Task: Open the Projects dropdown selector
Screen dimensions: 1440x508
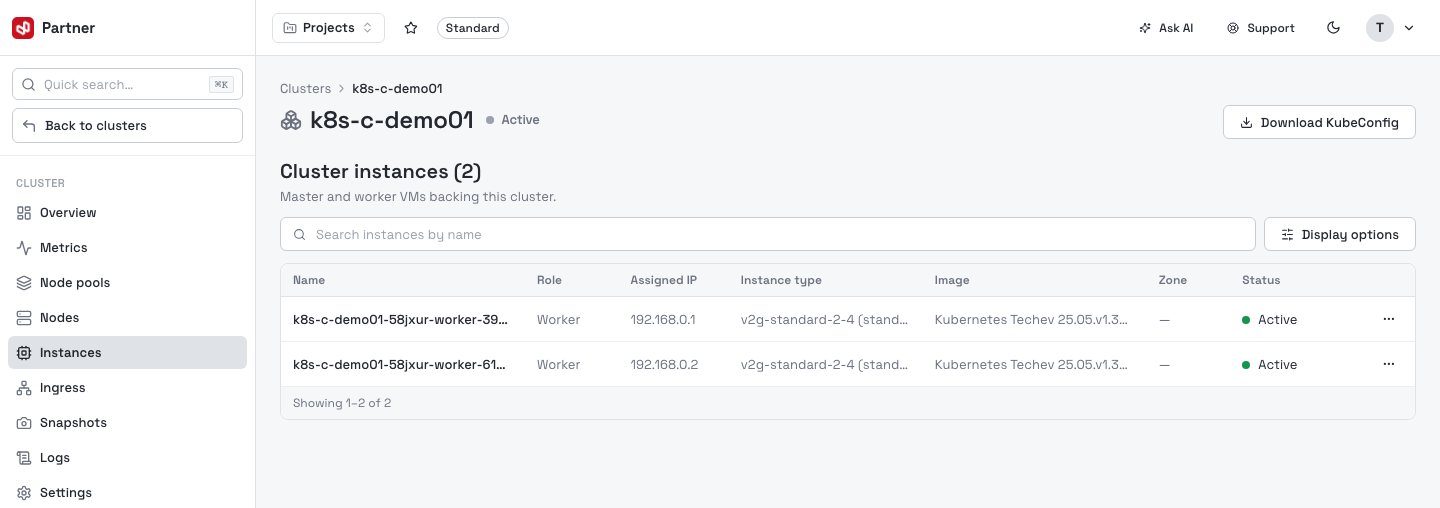Action: [x=328, y=28]
